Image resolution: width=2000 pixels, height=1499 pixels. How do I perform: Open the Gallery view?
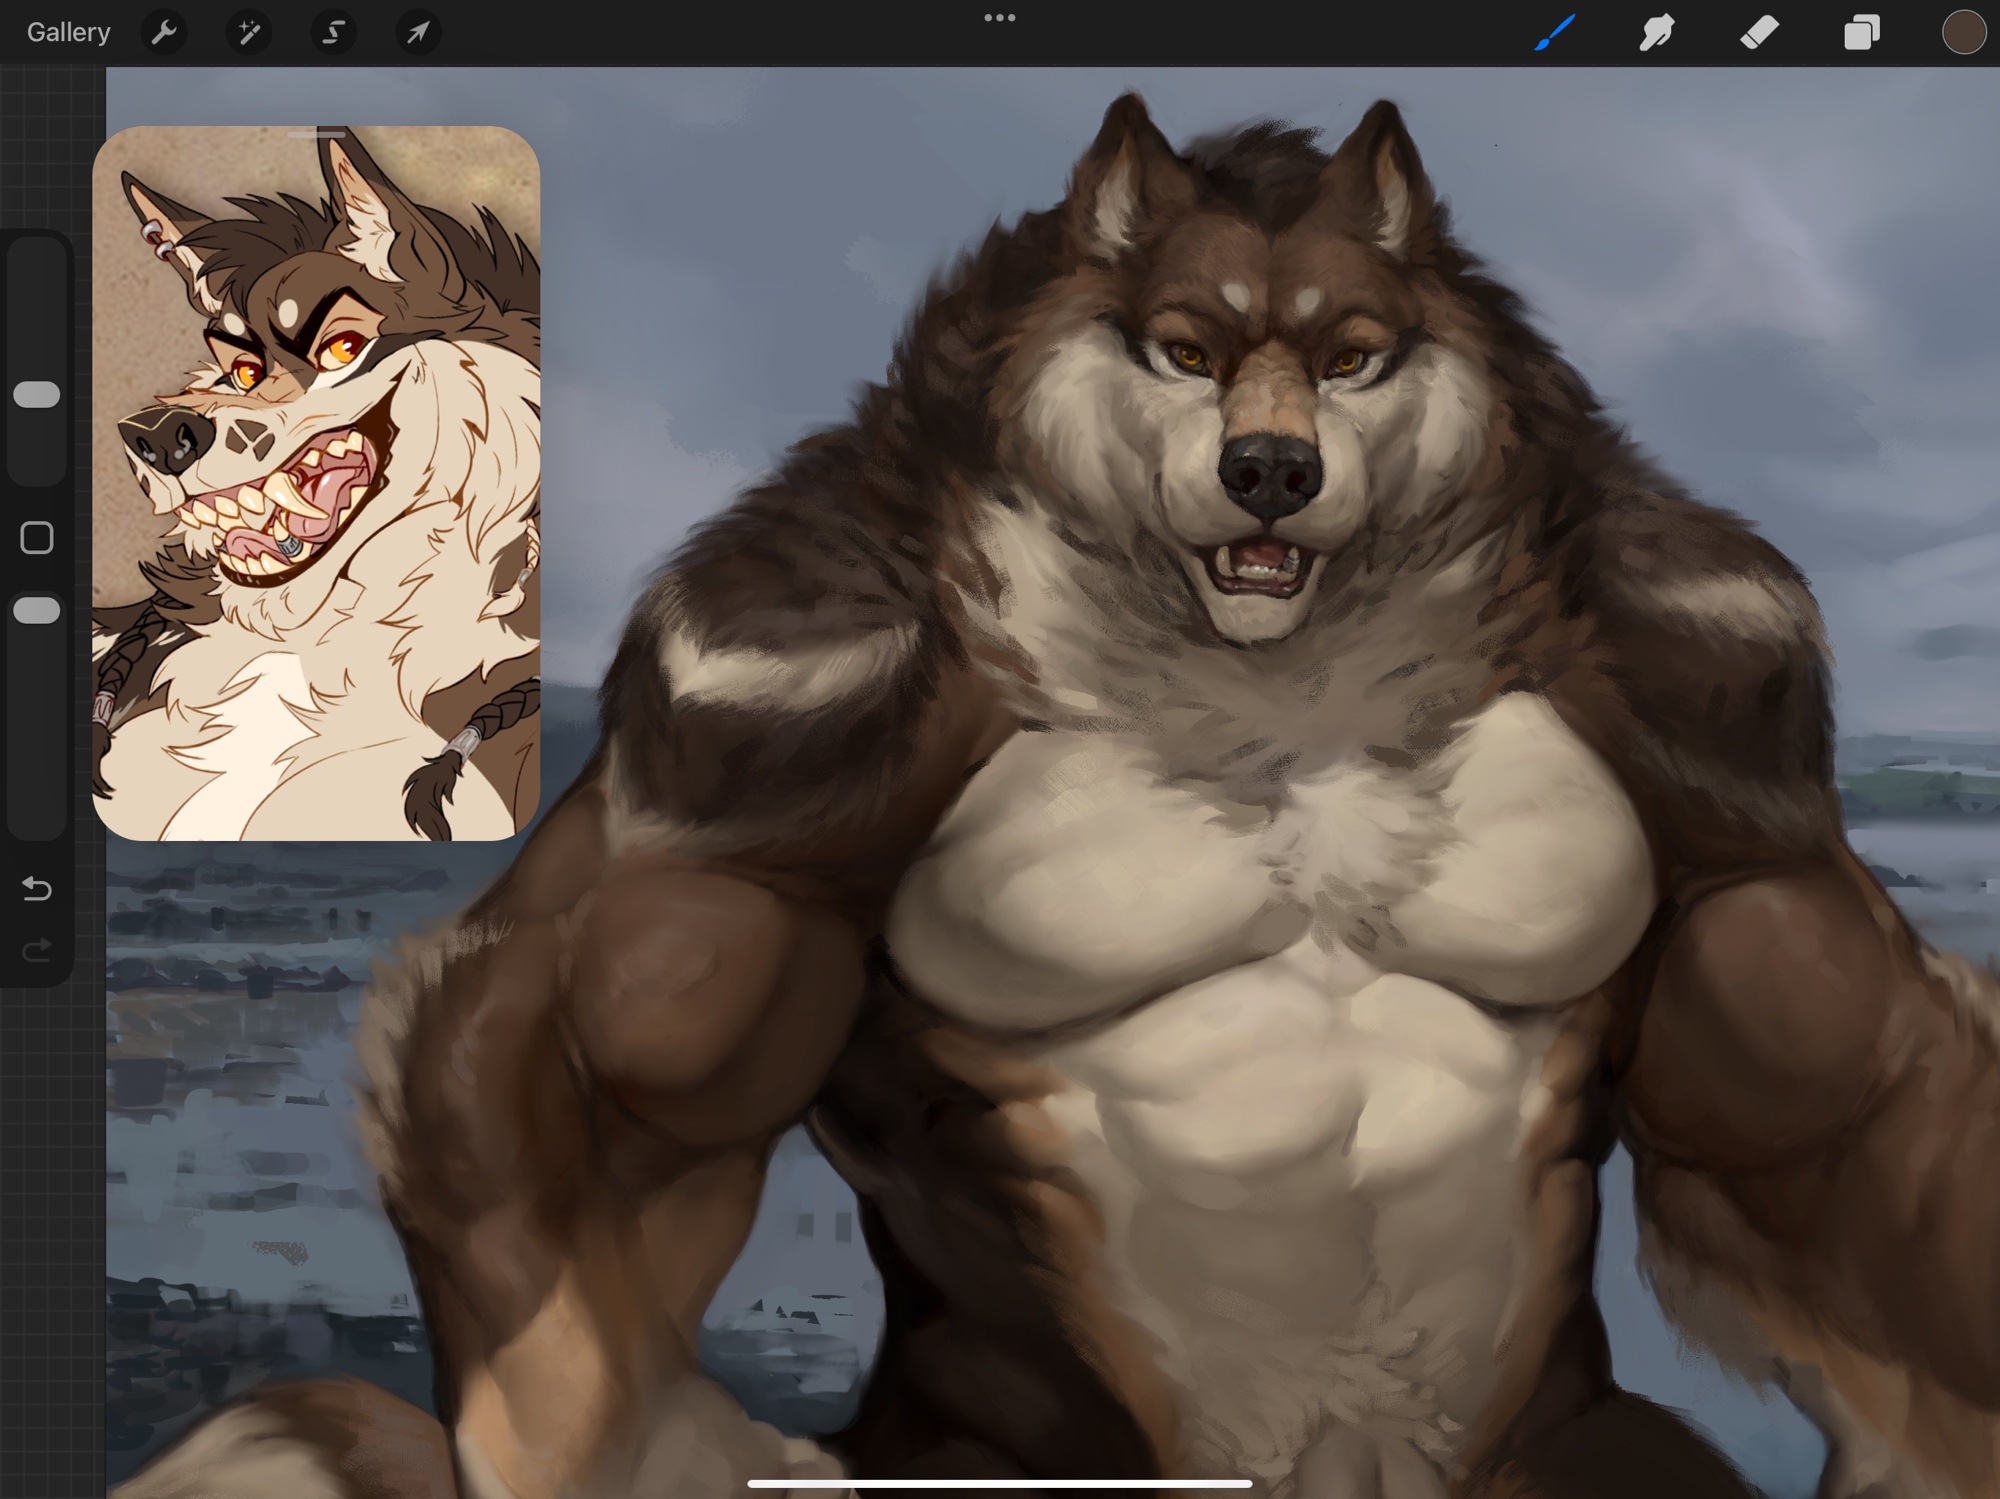pyautogui.click(x=68, y=32)
